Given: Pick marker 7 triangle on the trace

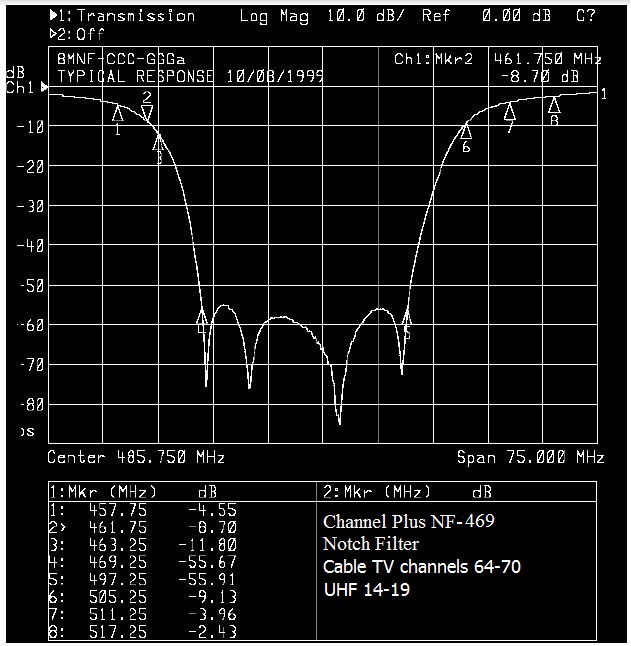Looking at the screenshot, I should 510,113.
